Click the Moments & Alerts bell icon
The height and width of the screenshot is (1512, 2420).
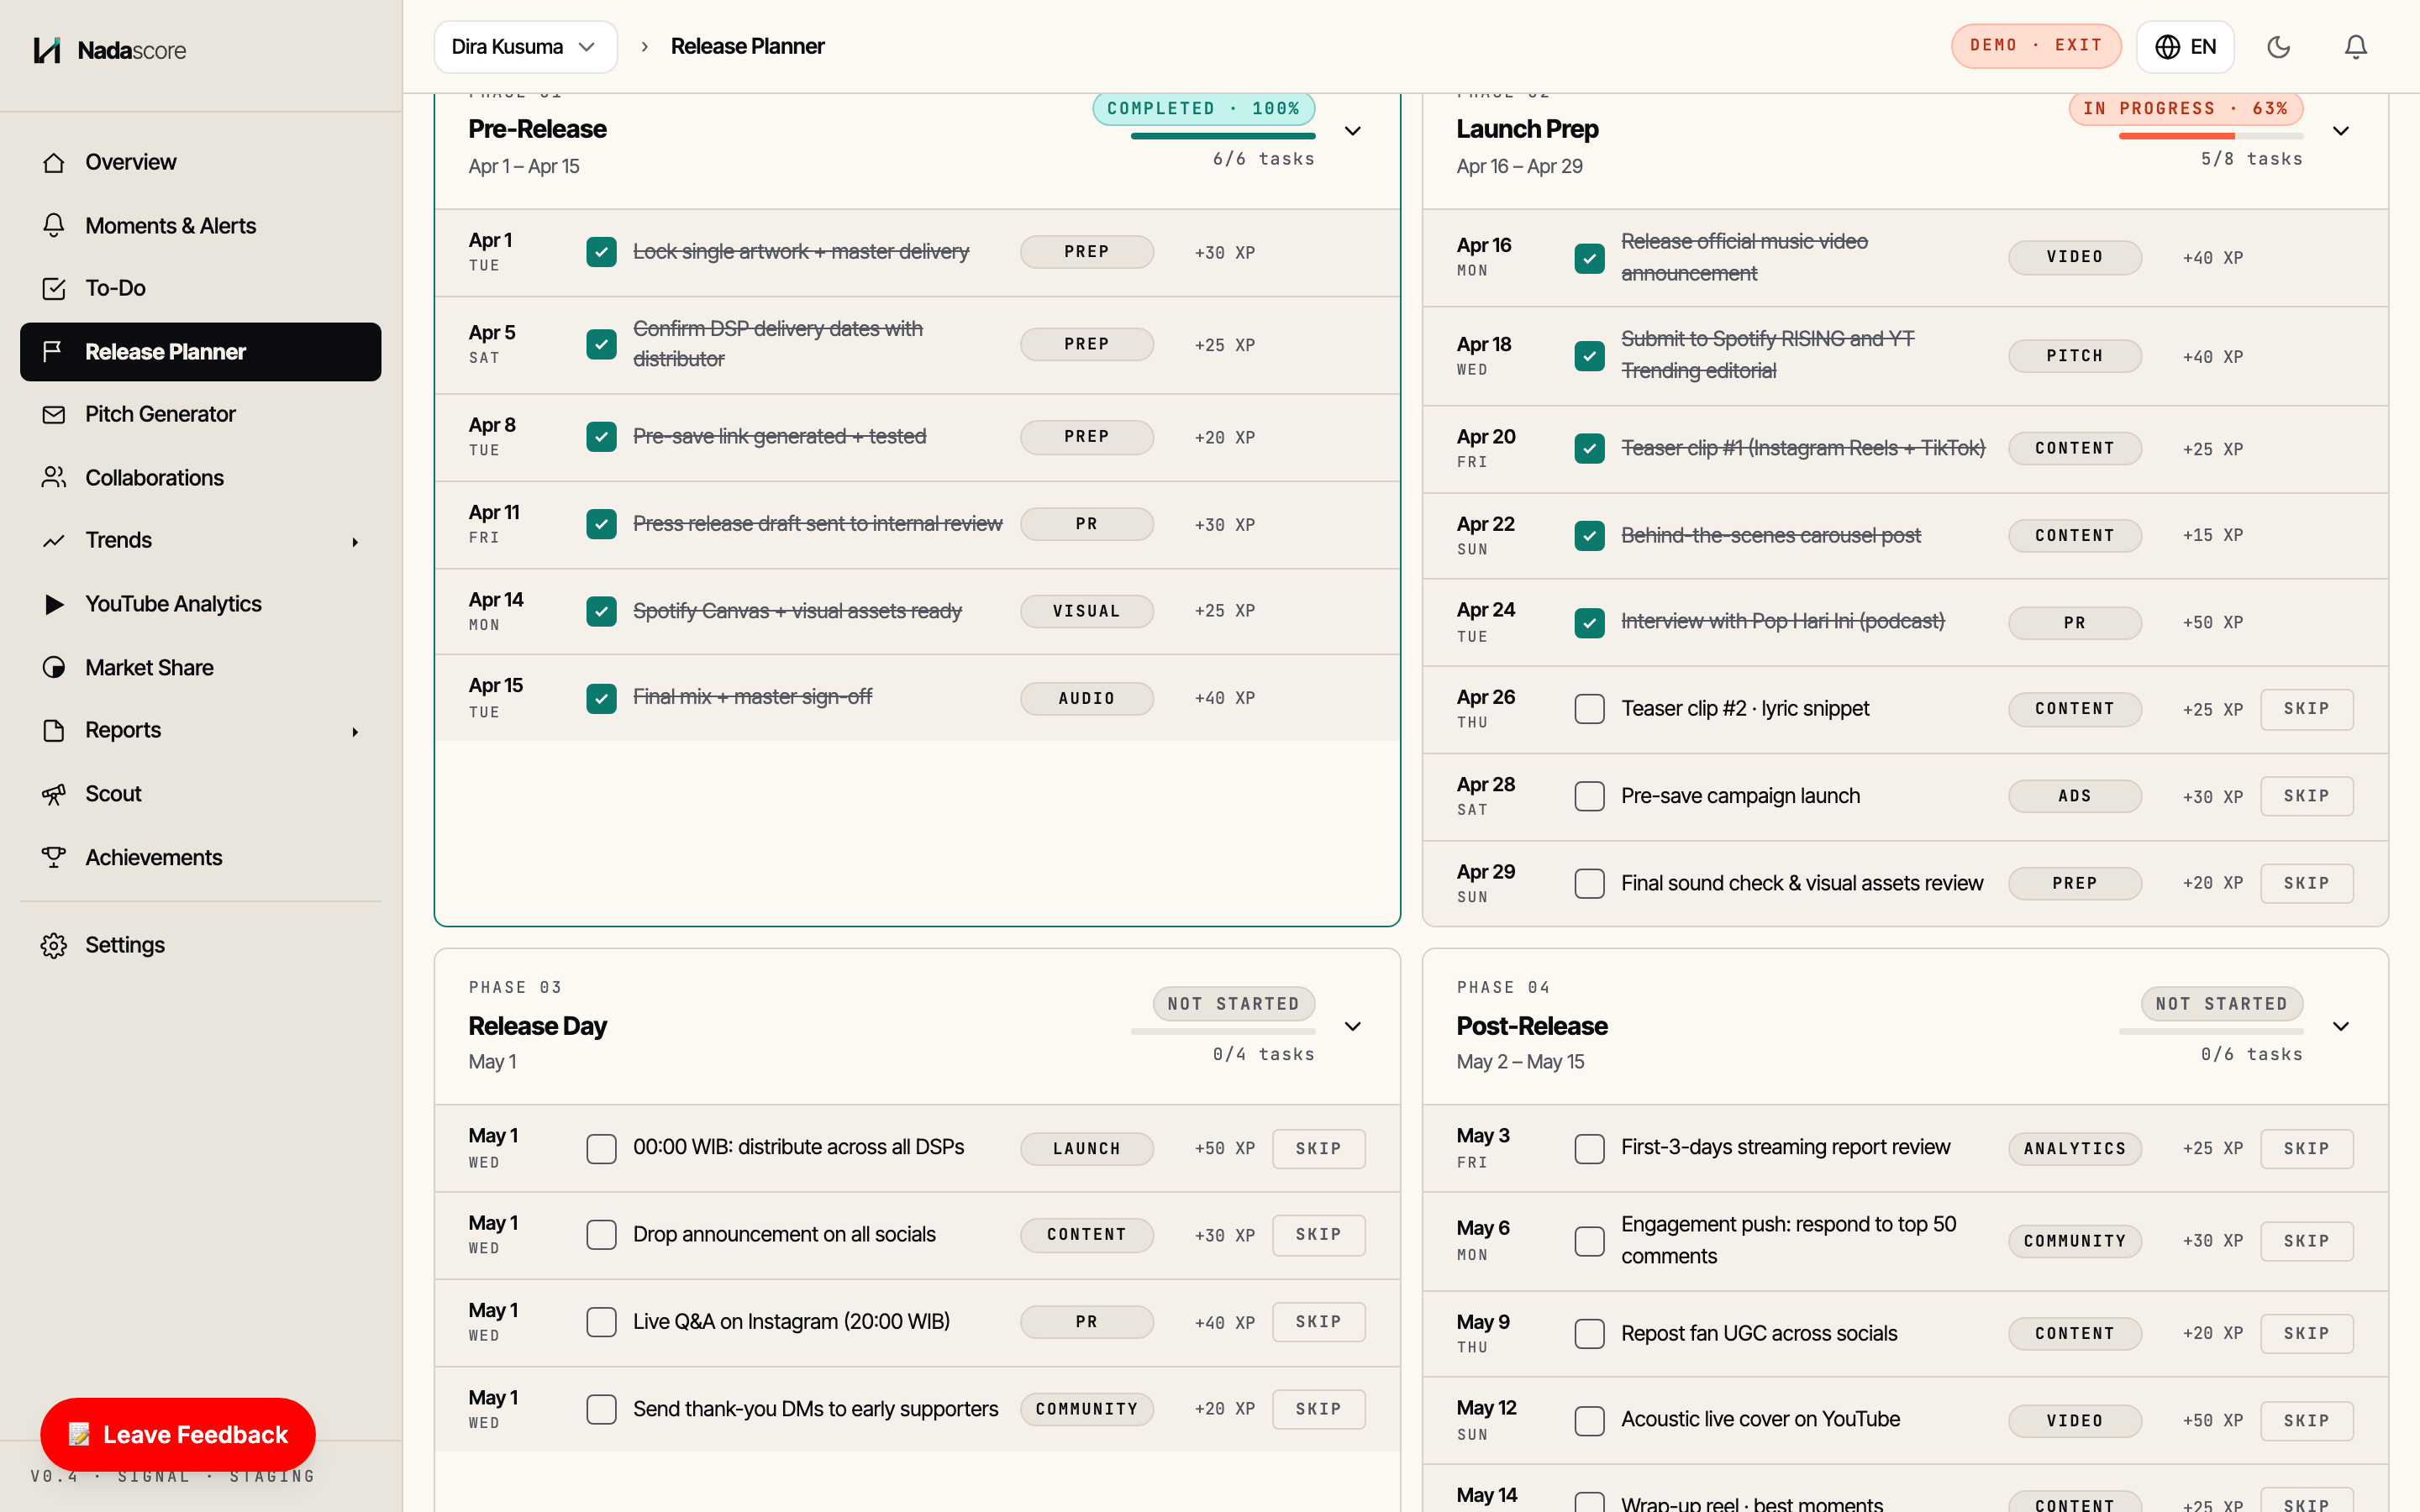(x=54, y=226)
